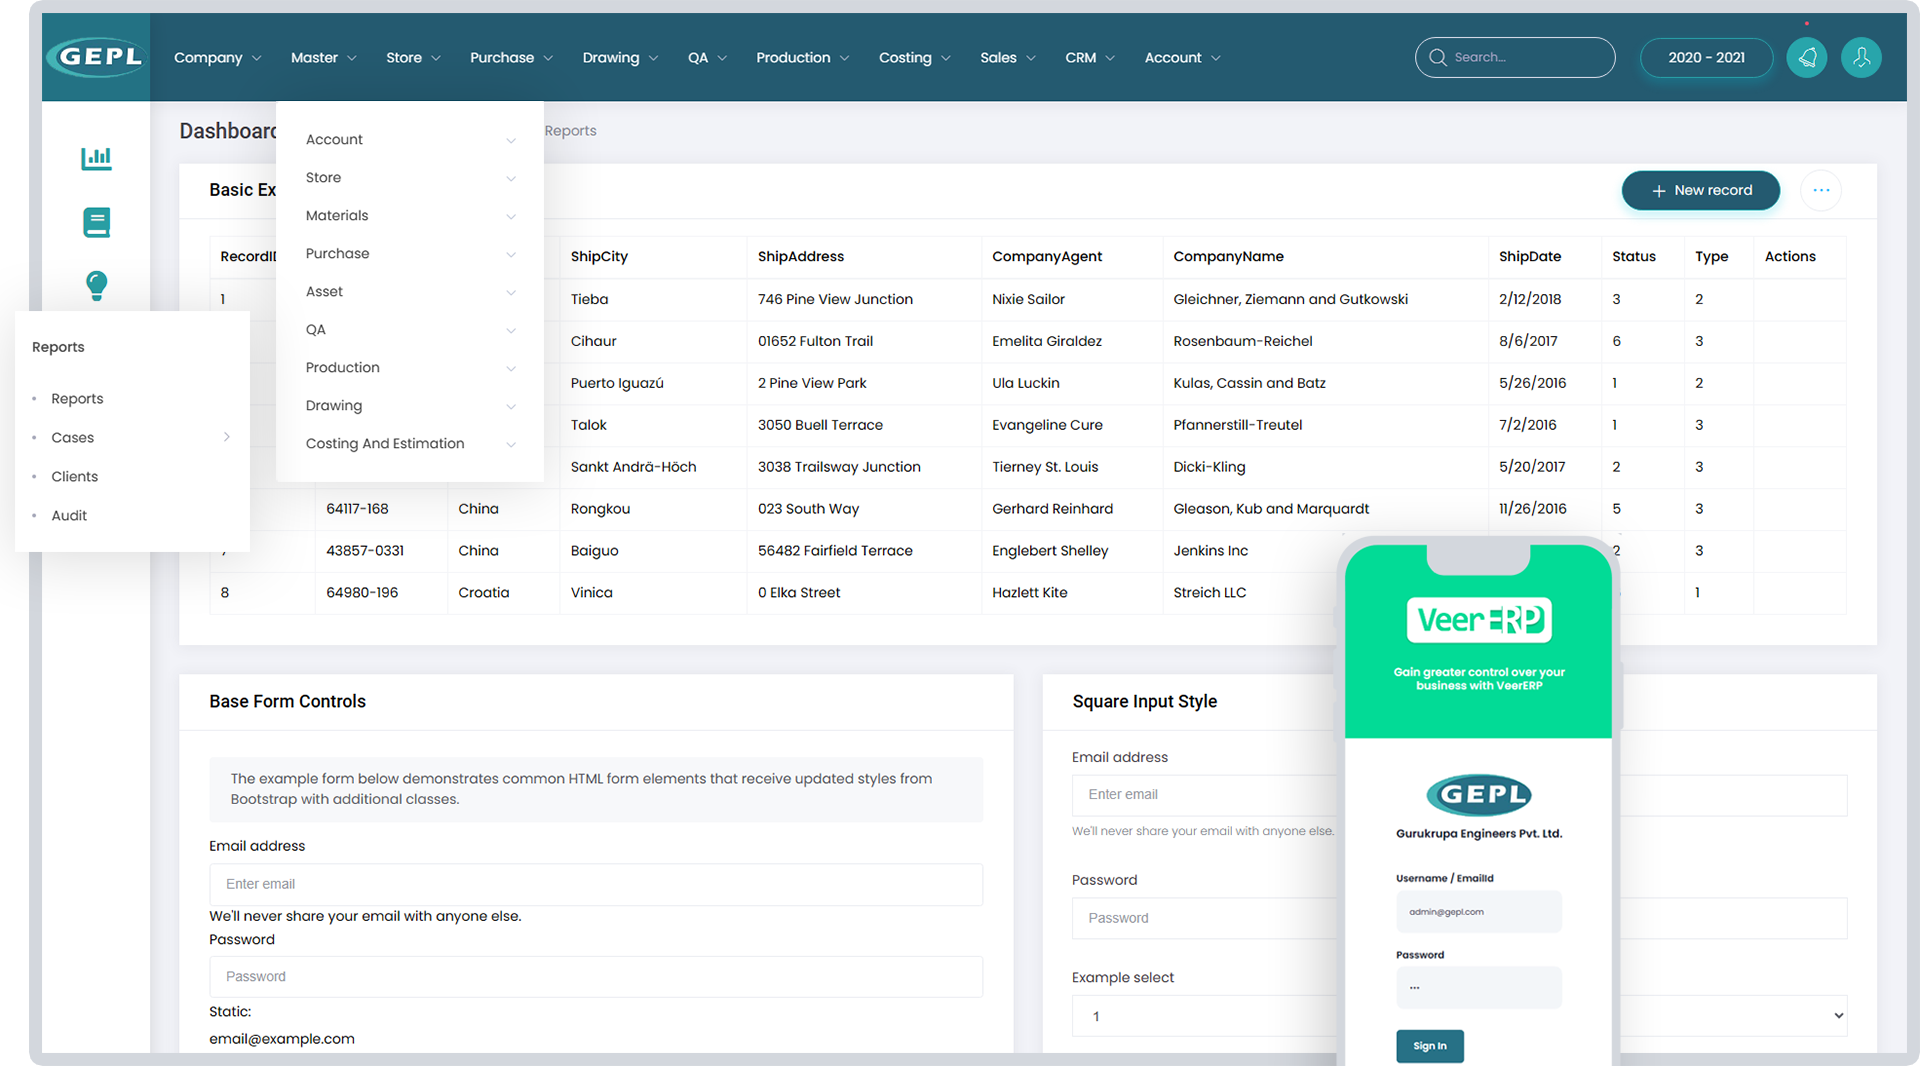
Task: Open the Account menu in top navigation
Action: point(1182,57)
